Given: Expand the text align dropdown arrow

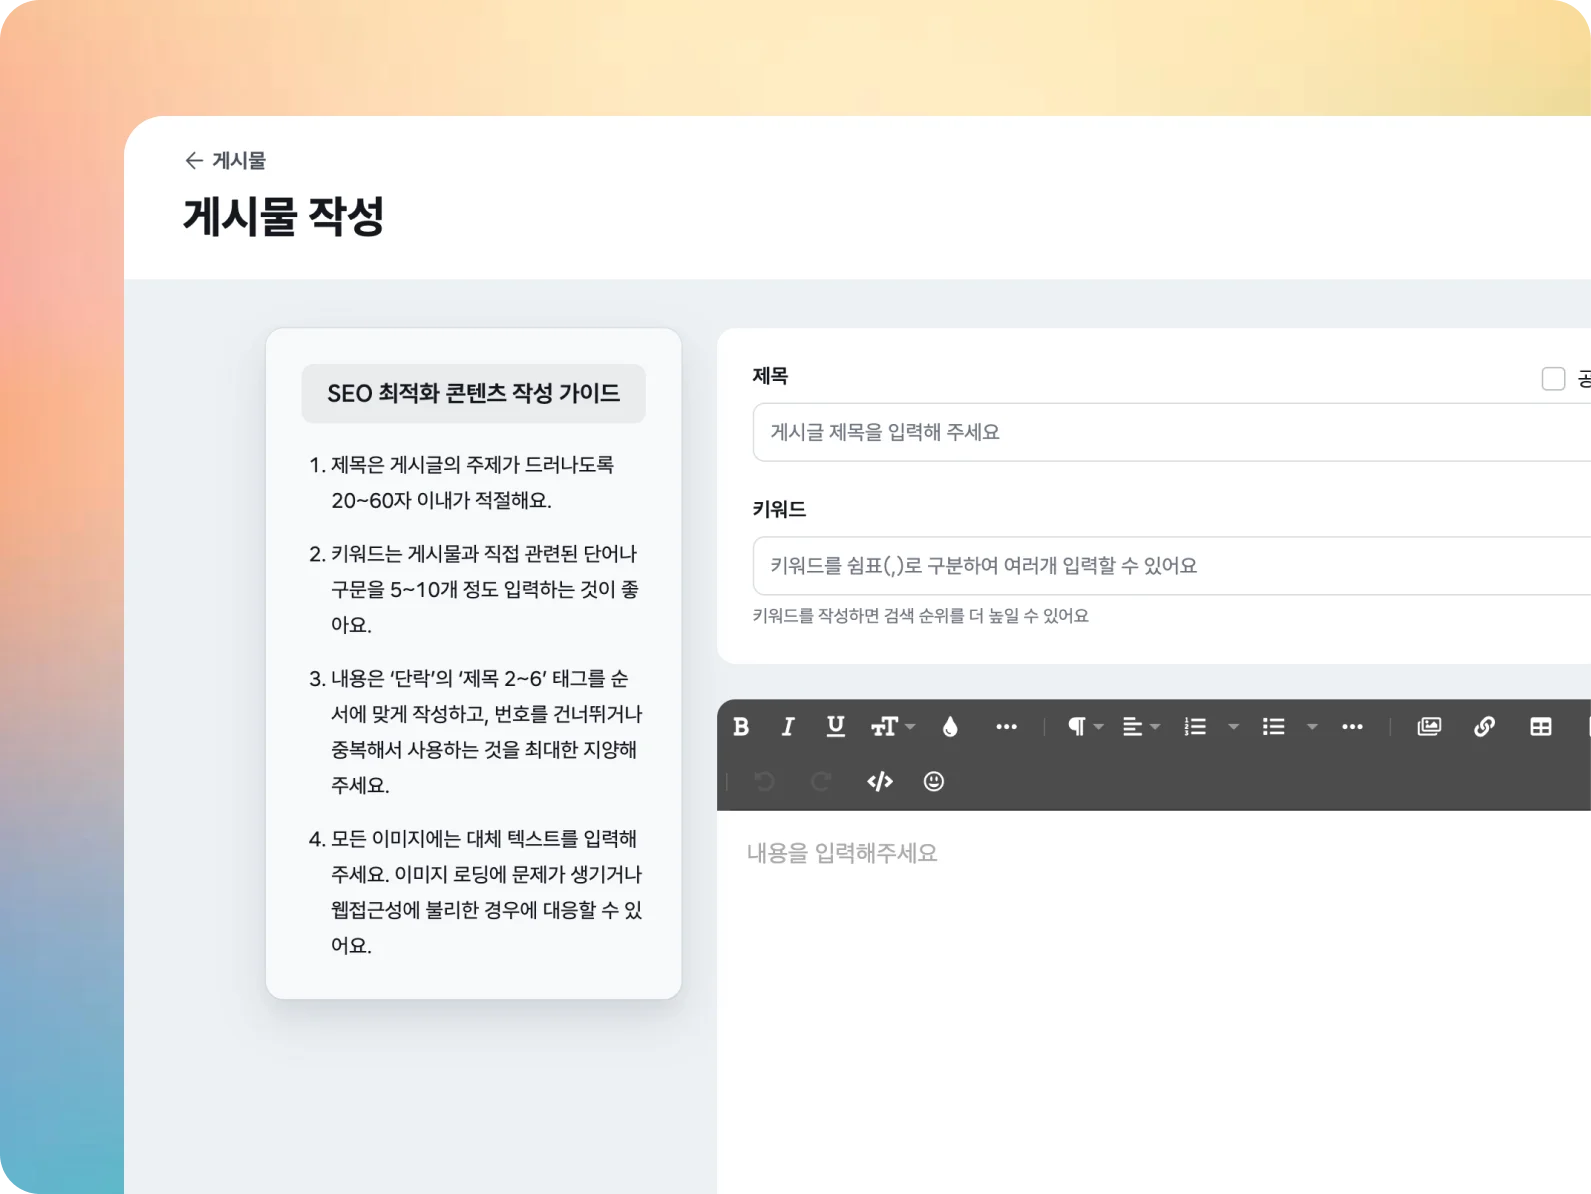Looking at the screenshot, I should (x=1155, y=727).
